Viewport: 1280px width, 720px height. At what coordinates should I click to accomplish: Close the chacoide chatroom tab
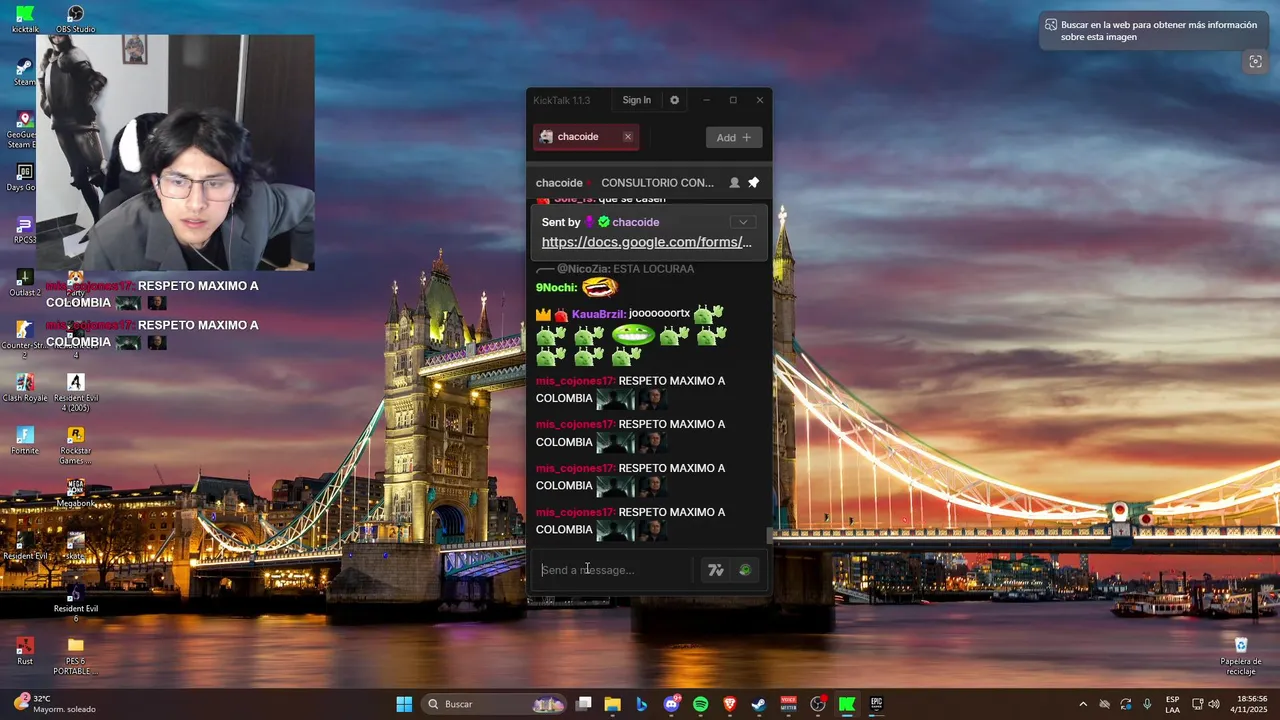[x=628, y=137]
